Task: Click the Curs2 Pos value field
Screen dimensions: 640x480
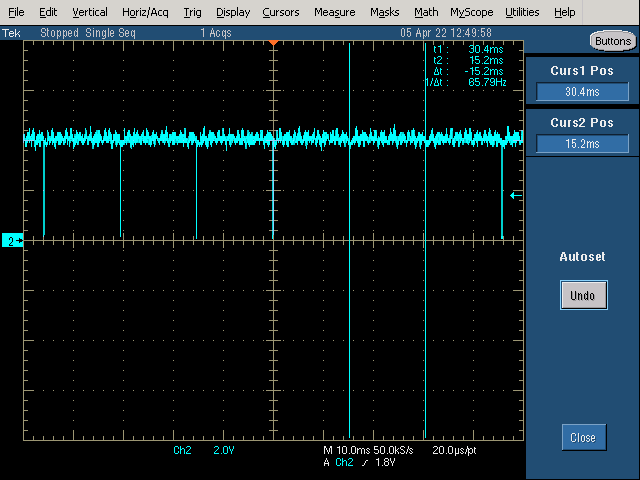Action: [582, 144]
